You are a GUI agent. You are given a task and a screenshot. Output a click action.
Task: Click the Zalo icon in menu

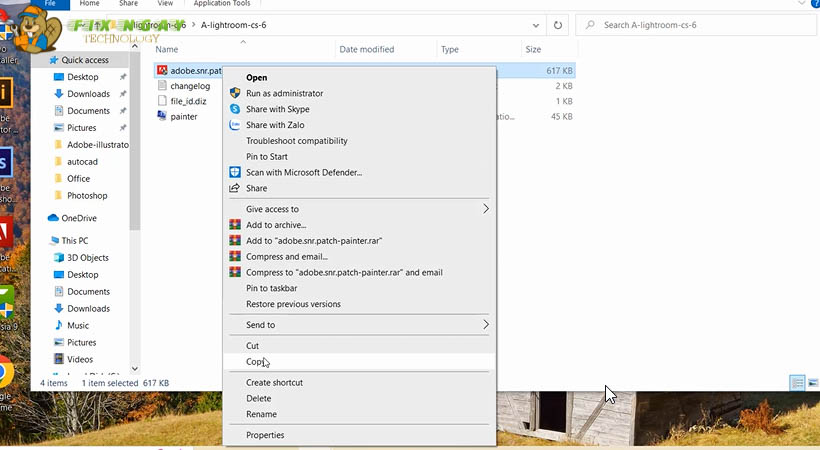click(x=235, y=125)
